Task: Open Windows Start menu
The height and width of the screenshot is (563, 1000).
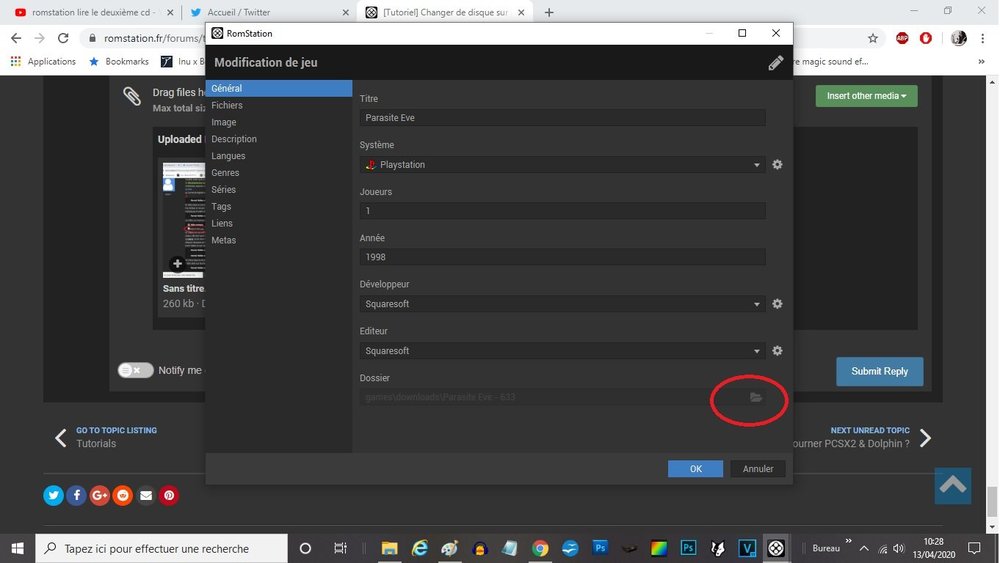Action: click(x=17, y=548)
